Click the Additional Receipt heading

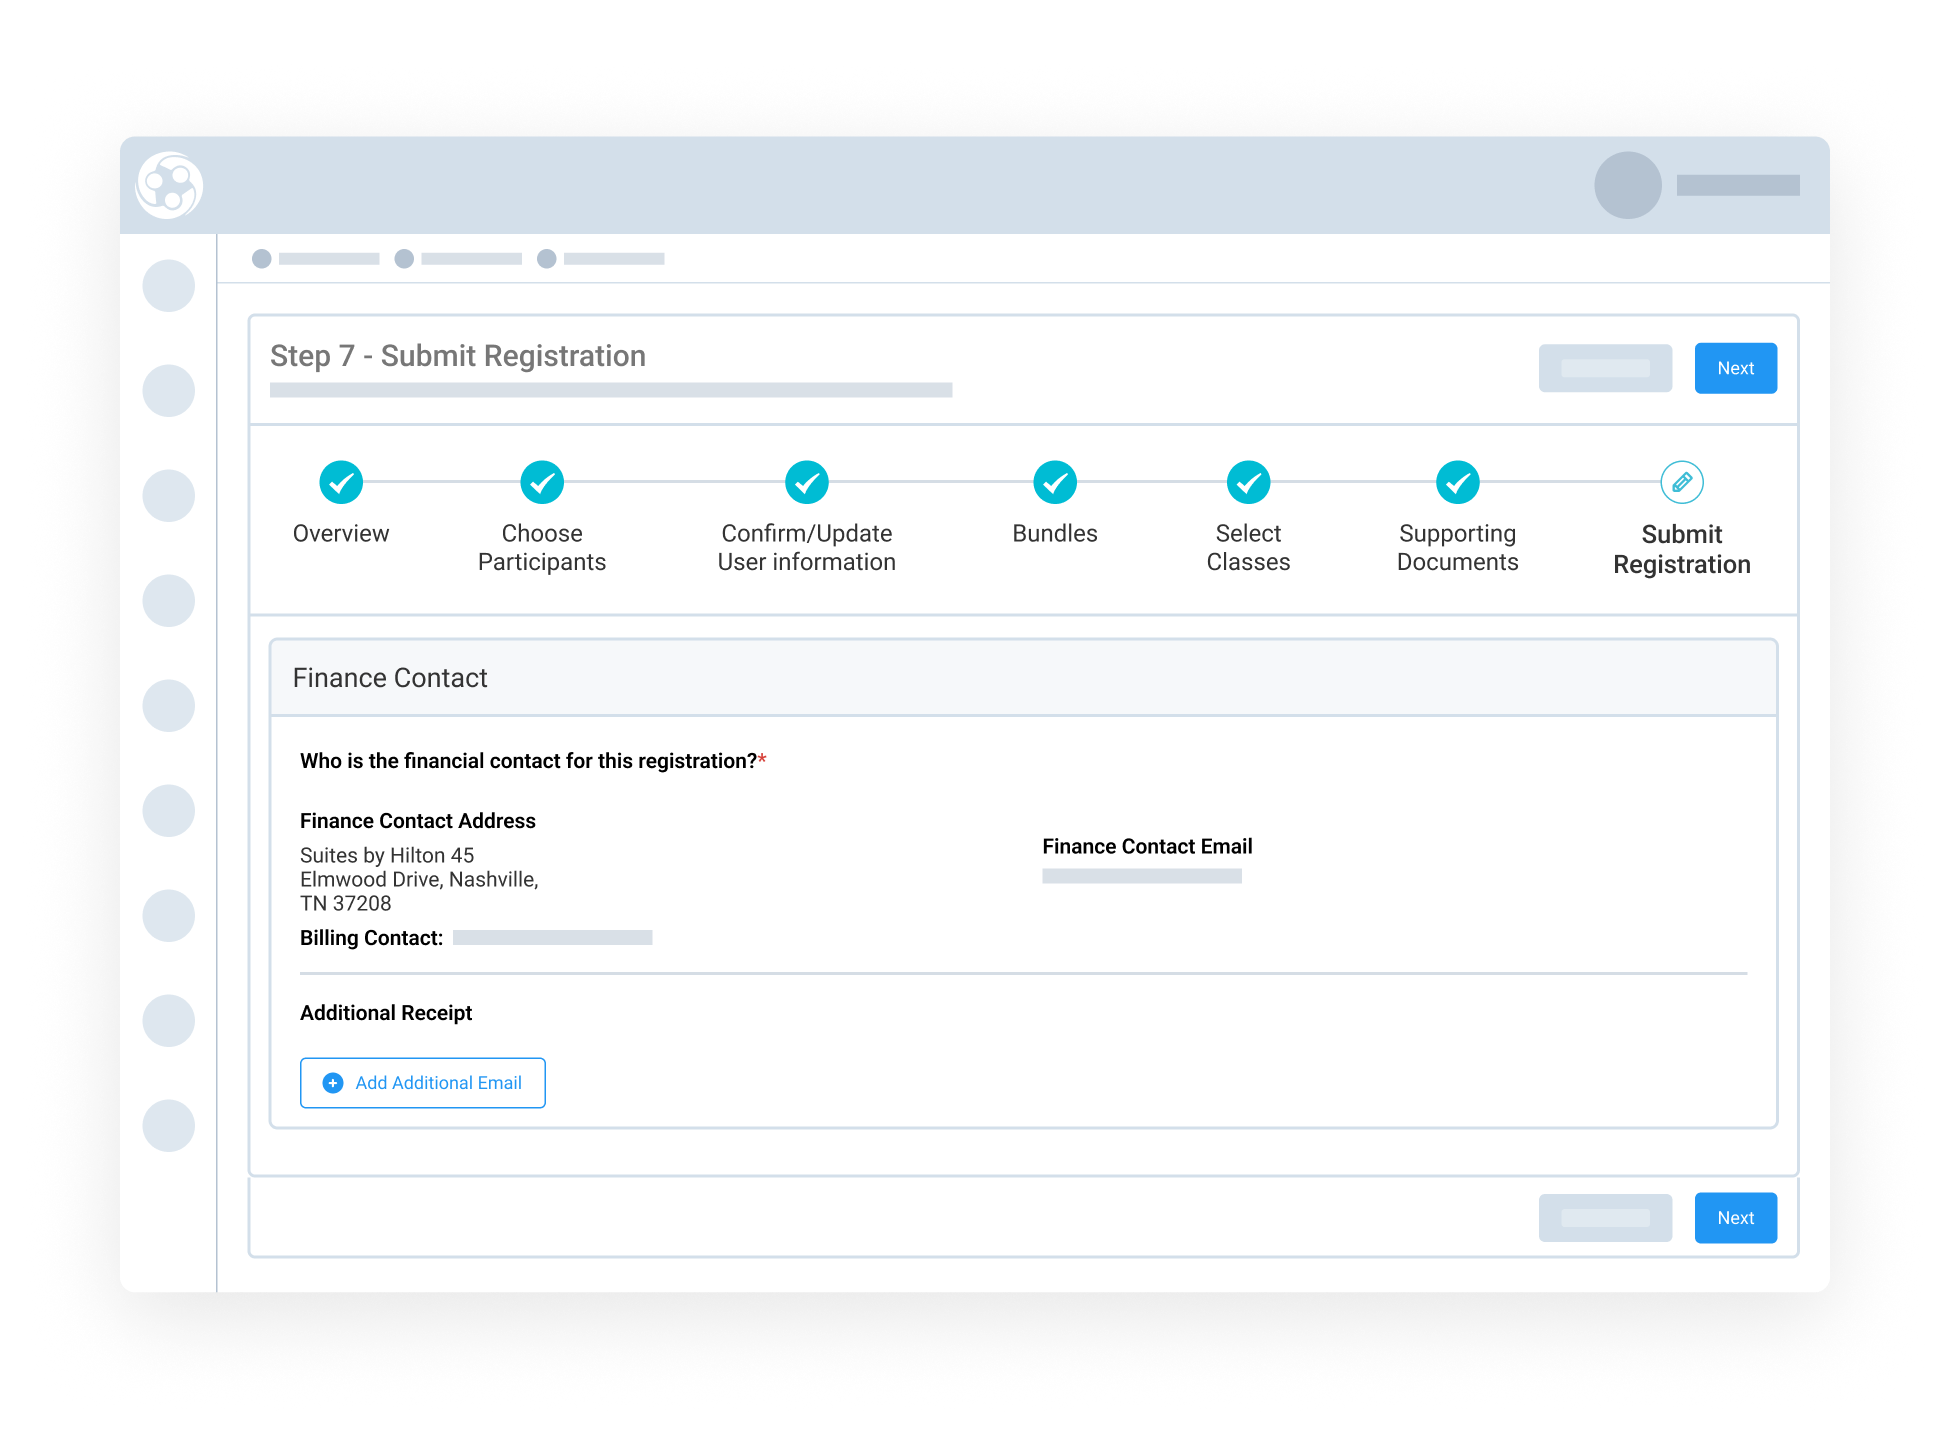click(386, 1013)
